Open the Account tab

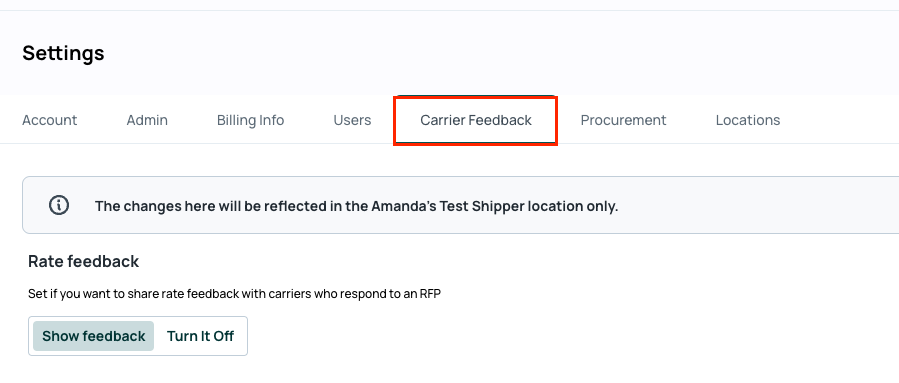49,120
